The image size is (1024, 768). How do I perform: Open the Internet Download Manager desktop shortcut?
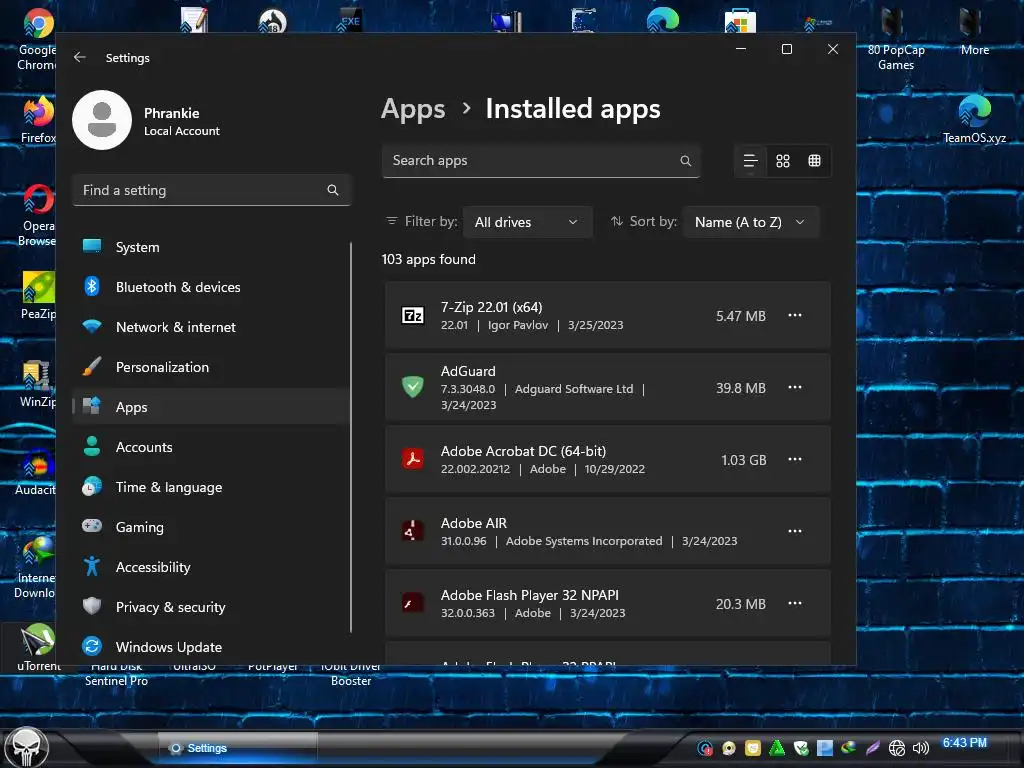coord(36,567)
